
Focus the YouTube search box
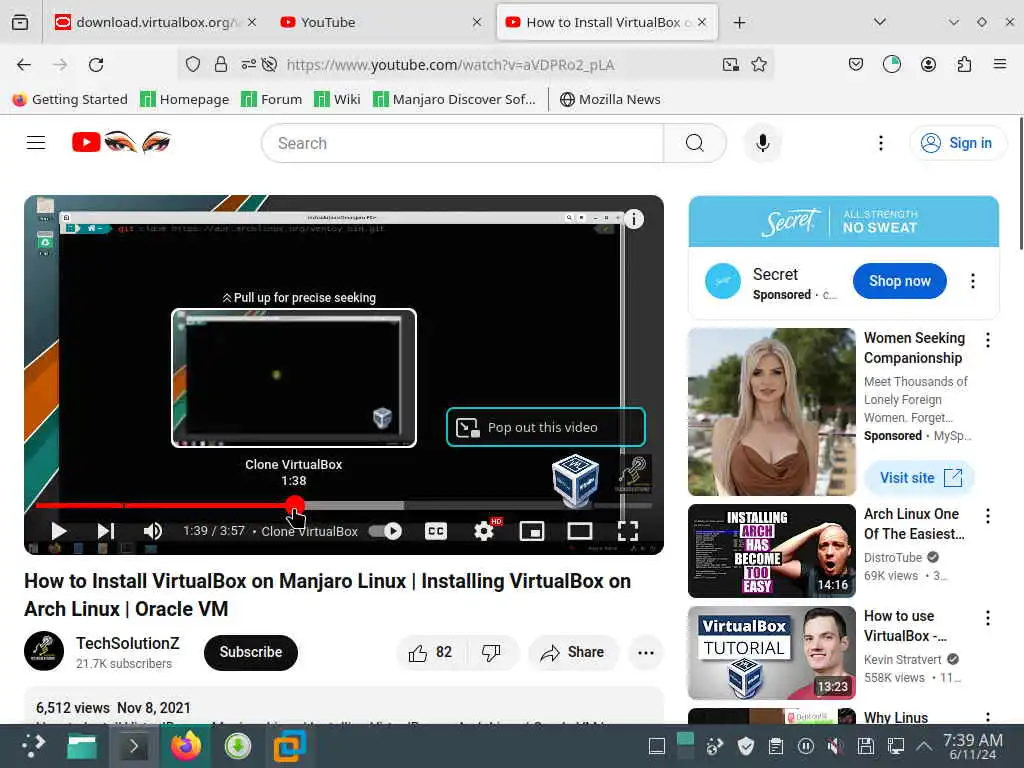(x=462, y=143)
